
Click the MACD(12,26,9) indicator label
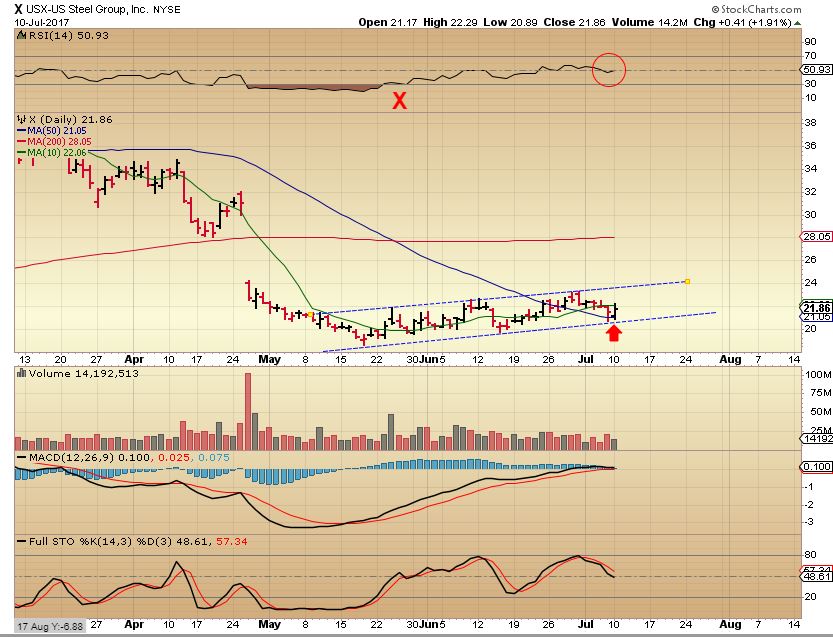(x=71, y=457)
